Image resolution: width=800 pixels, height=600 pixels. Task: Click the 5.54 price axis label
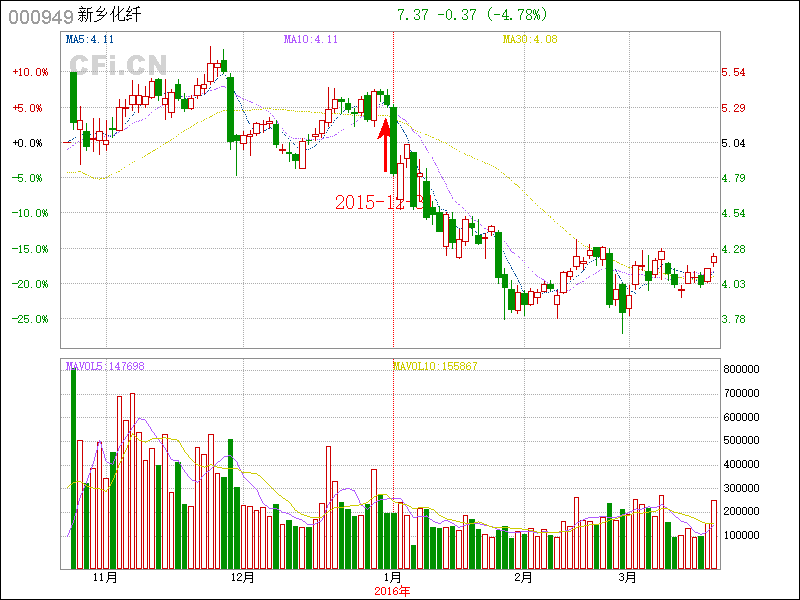pyautogui.click(x=733, y=73)
